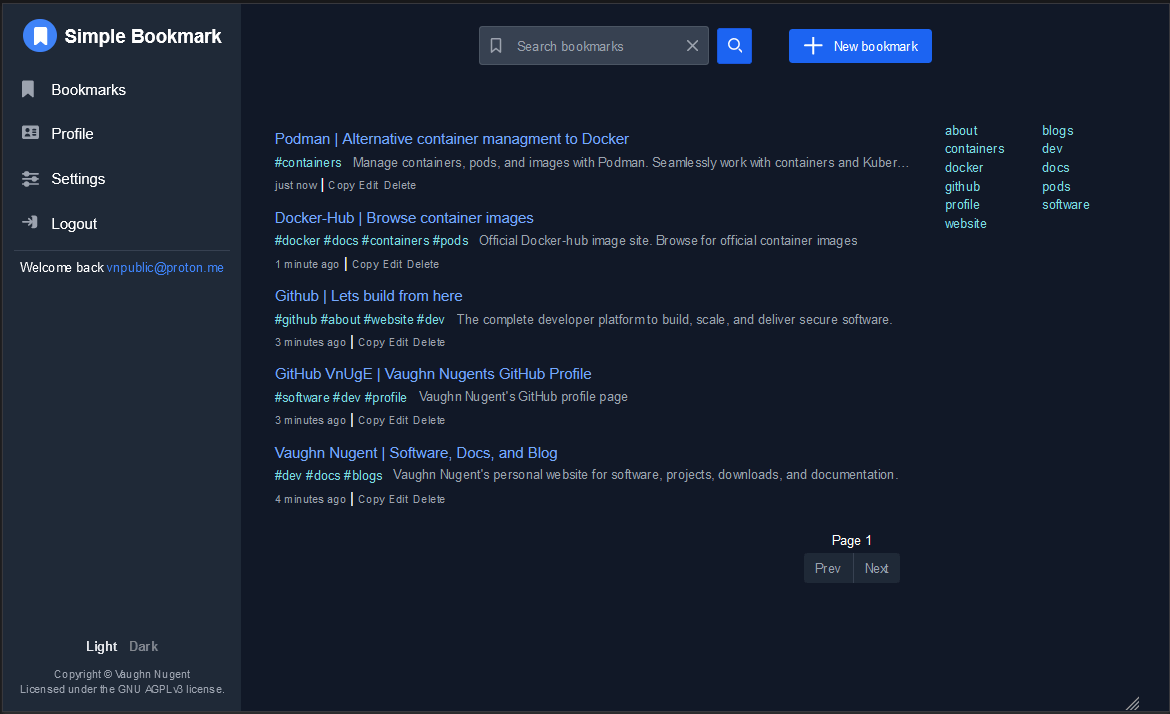Click the Simple Bookmark logo icon
Image resolution: width=1170 pixels, height=714 pixels.
40,36
